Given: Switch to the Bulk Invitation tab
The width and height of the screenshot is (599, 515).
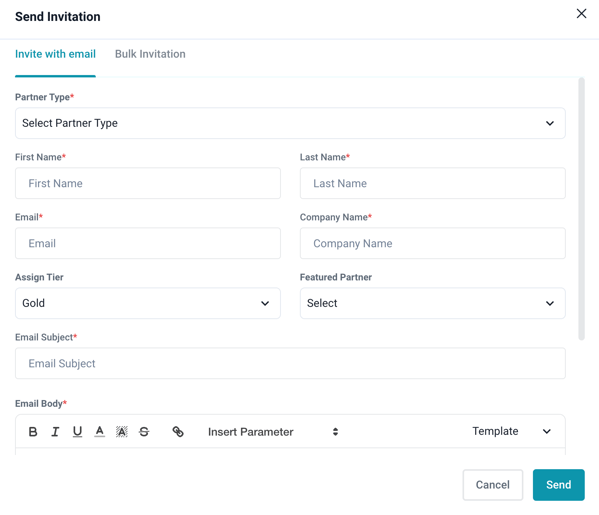Looking at the screenshot, I should pyautogui.click(x=150, y=54).
